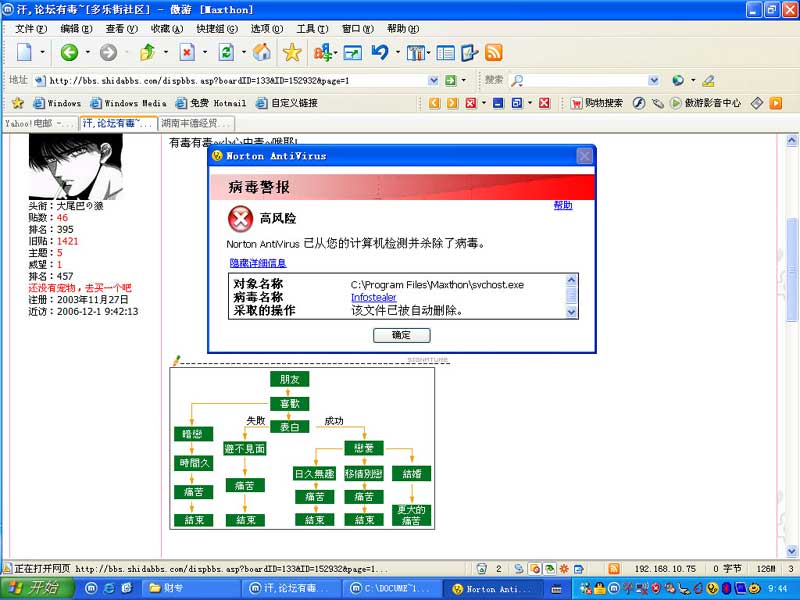Screen dimensions: 800x600
Task: Click the blue Undo arrow icon
Action: pos(380,53)
